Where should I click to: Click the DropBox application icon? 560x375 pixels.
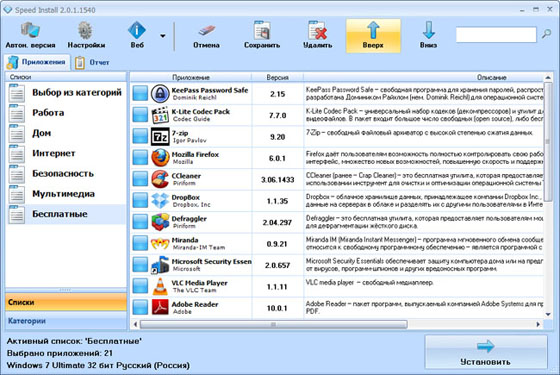[x=160, y=201]
